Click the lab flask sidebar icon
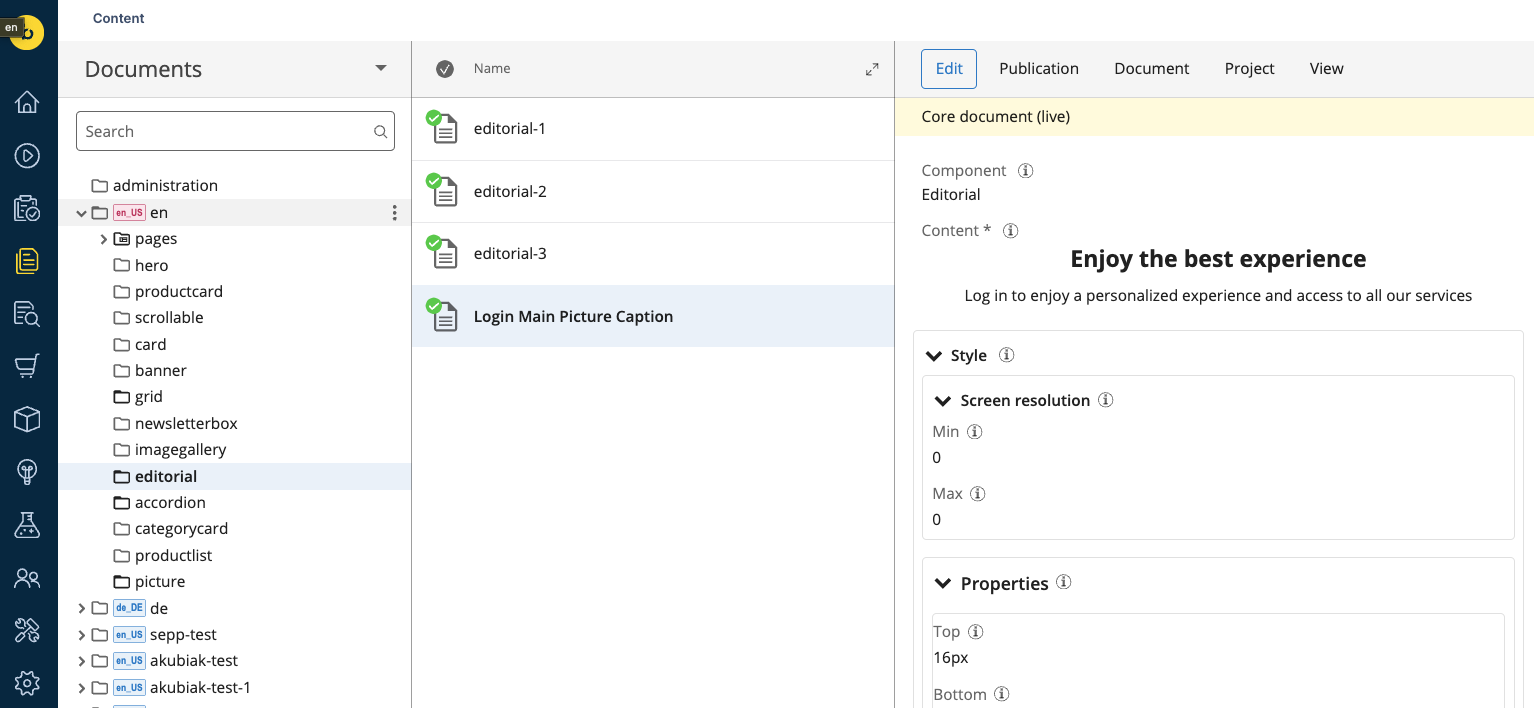 (27, 525)
